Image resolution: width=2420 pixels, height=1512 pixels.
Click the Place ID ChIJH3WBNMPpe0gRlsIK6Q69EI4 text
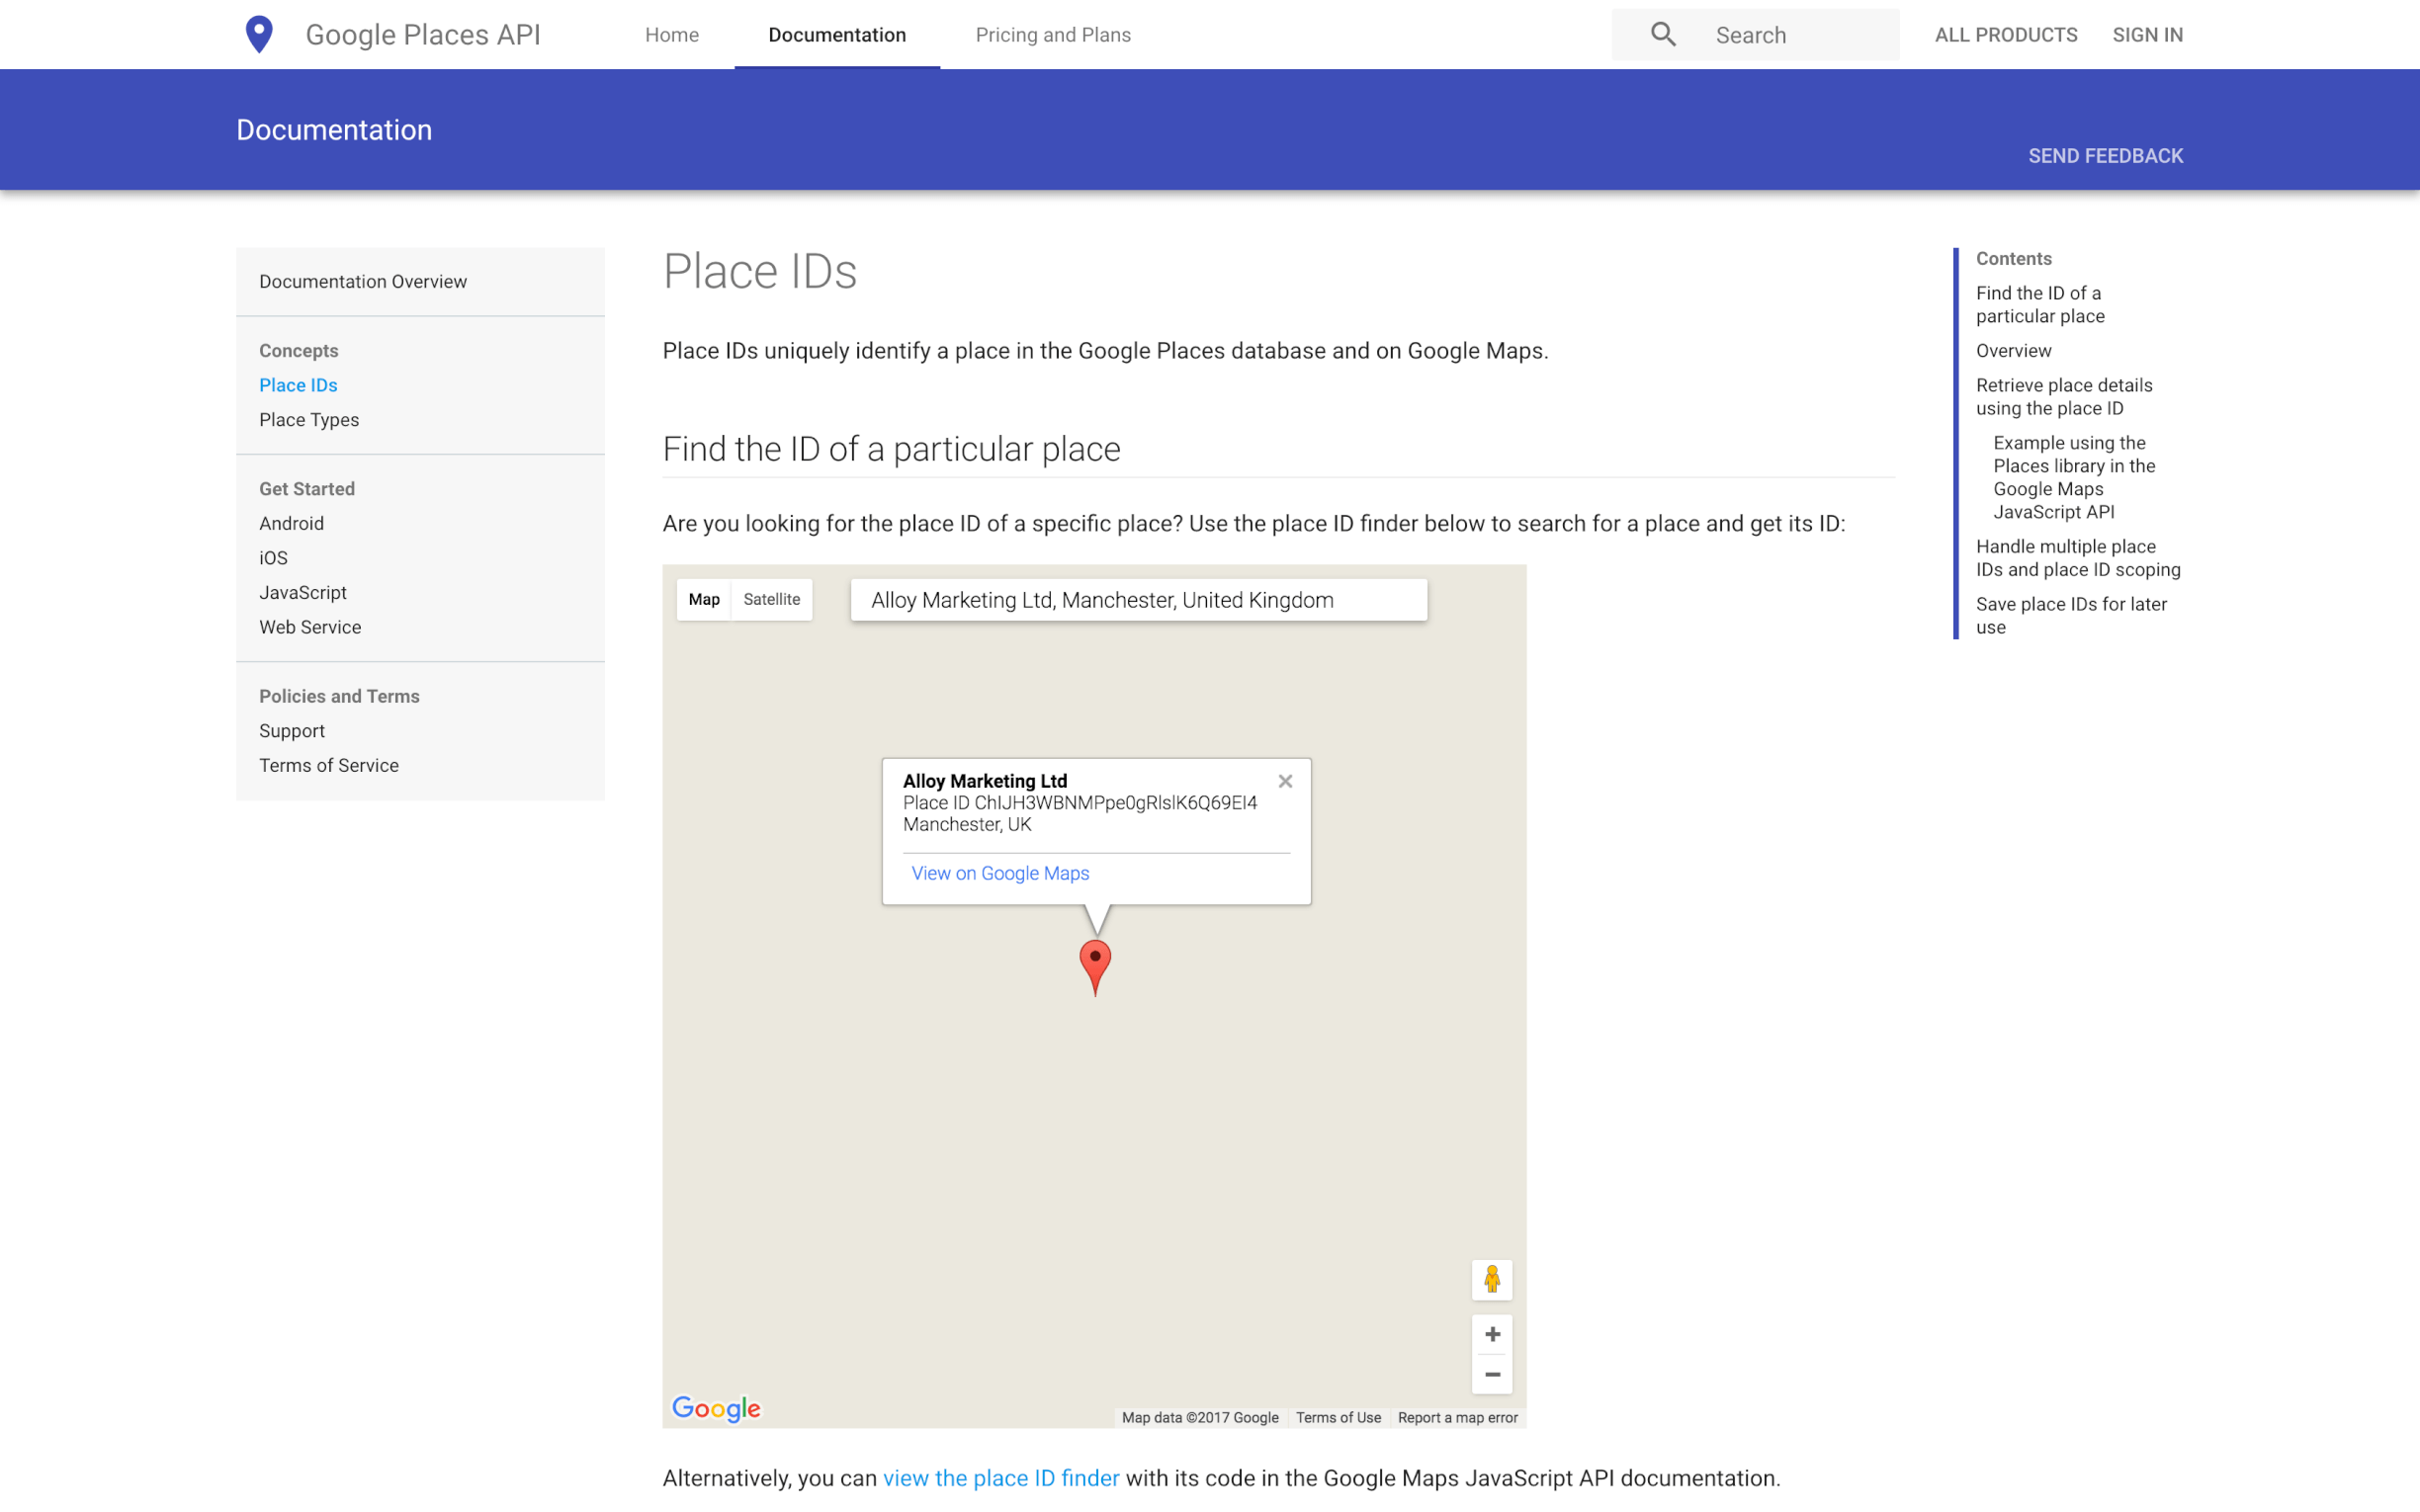click(1080, 803)
